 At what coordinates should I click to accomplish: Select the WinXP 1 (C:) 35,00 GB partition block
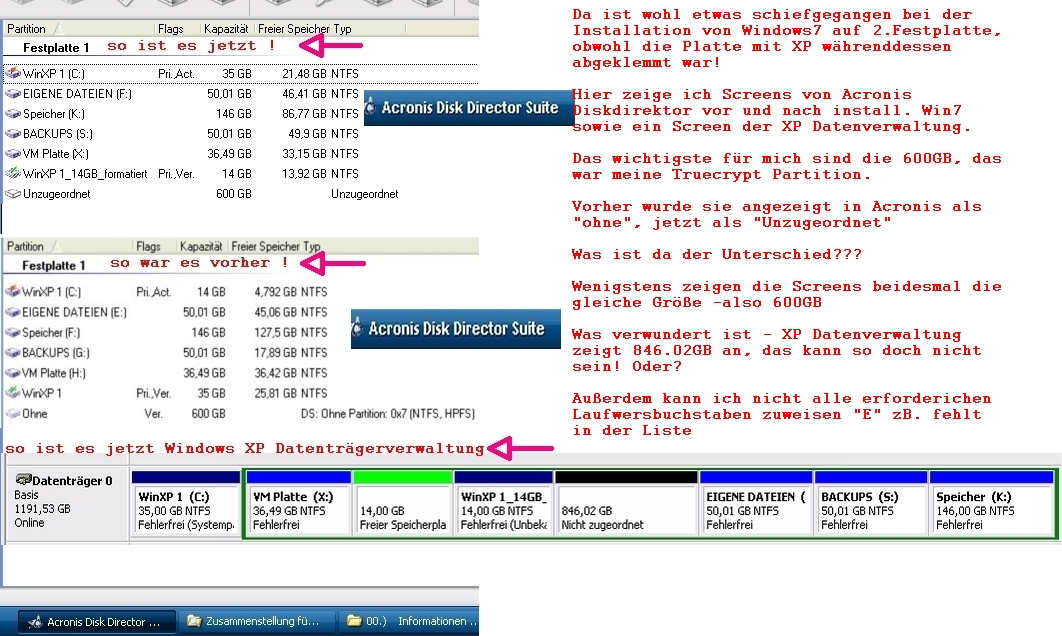click(186, 505)
